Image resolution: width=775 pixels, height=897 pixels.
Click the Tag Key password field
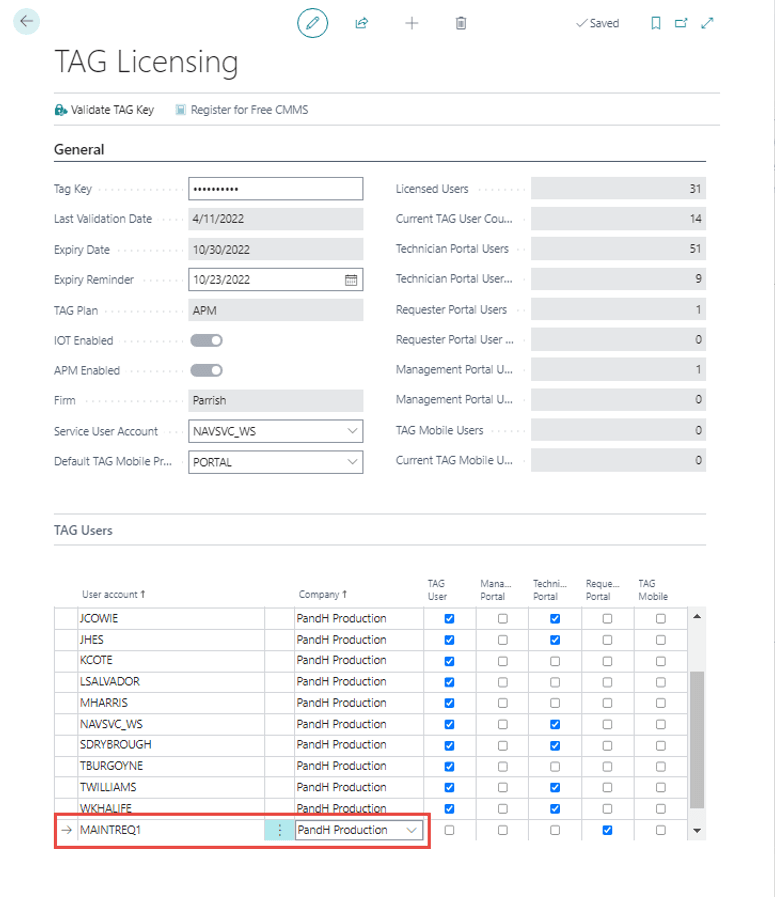point(276,189)
